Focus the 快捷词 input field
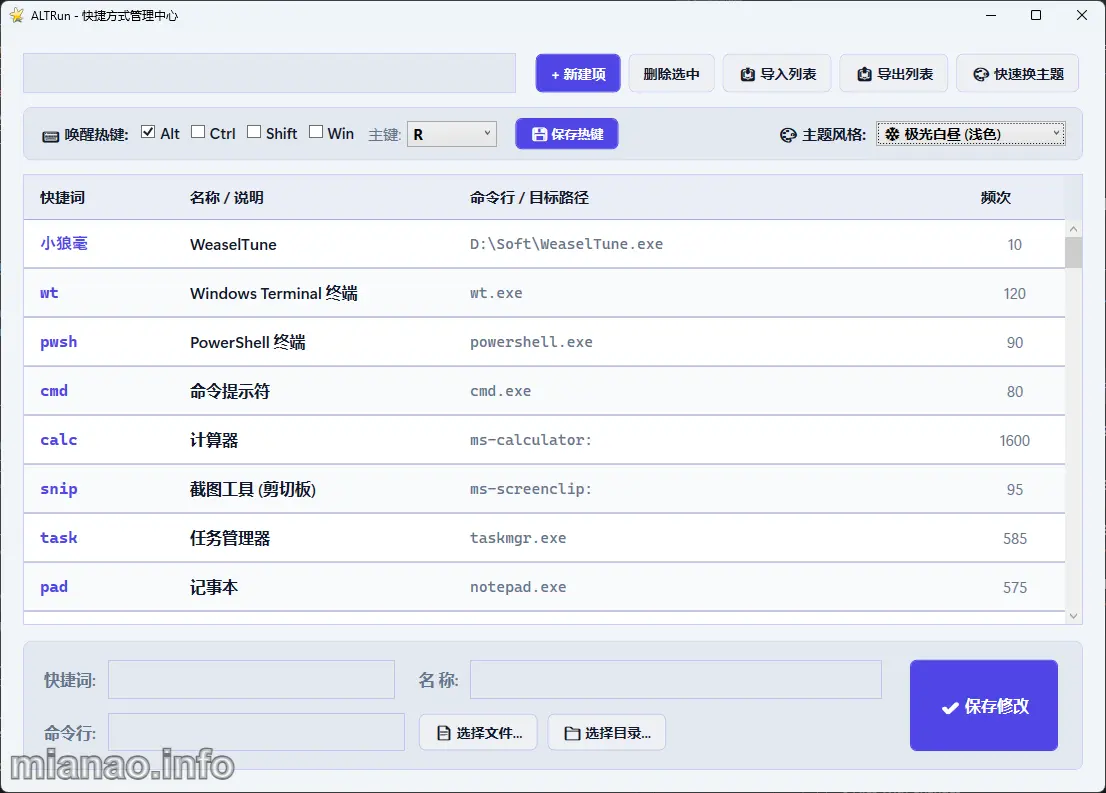Image resolution: width=1106 pixels, height=793 pixels. (x=251, y=679)
